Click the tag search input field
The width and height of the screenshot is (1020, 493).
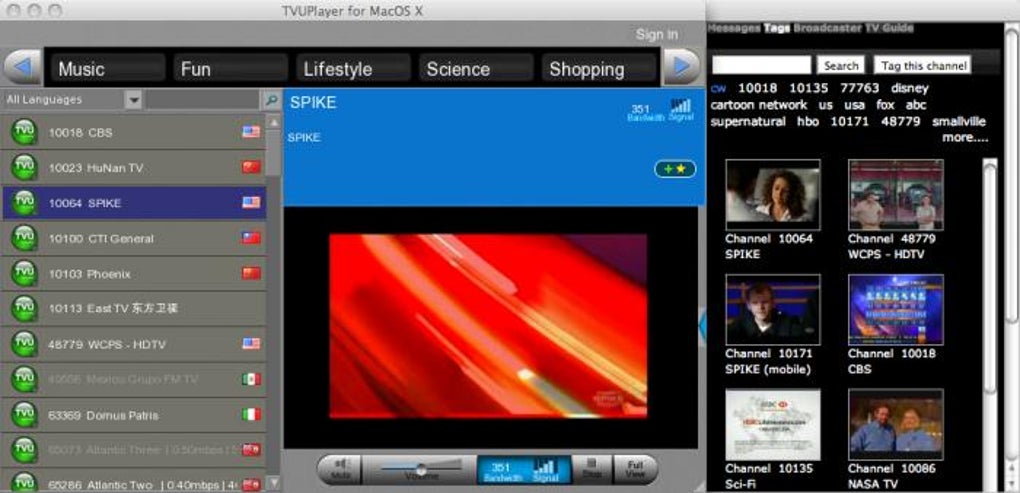(762, 65)
